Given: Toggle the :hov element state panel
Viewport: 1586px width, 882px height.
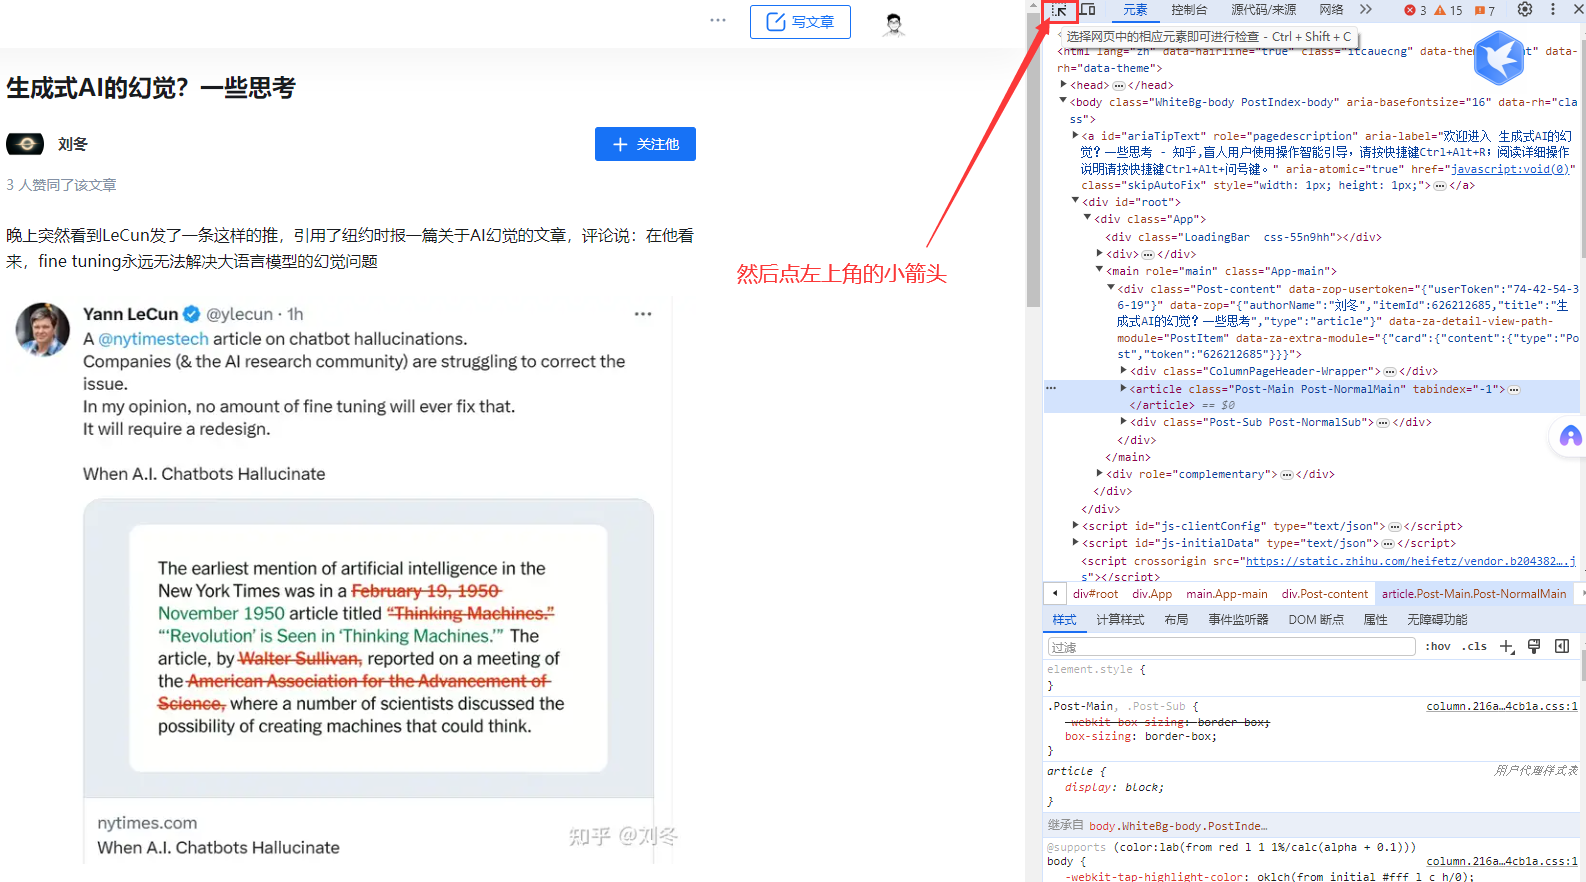Looking at the screenshot, I should [x=1438, y=647].
